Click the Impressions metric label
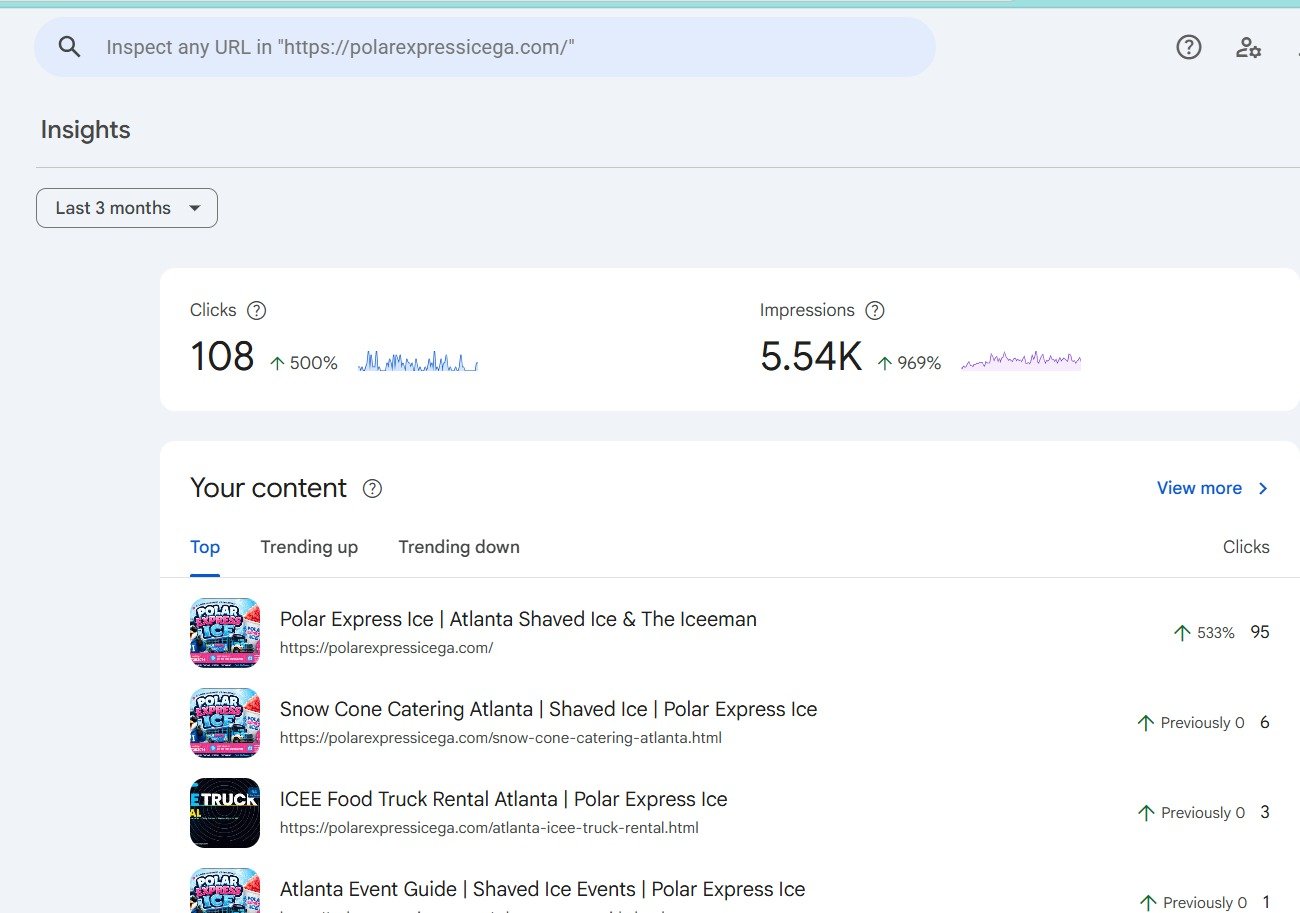This screenshot has height=913, width=1300. click(x=807, y=310)
